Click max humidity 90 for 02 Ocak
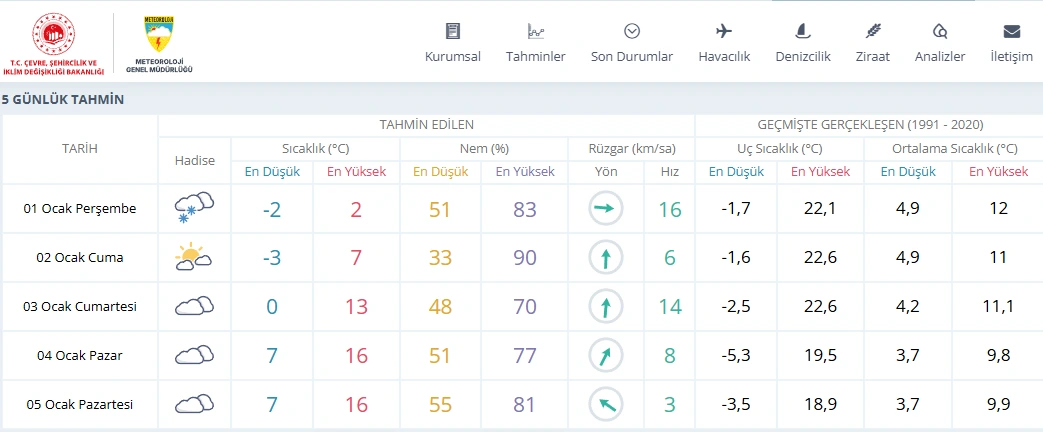Viewport: 1043px width, 432px height. pos(525,258)
